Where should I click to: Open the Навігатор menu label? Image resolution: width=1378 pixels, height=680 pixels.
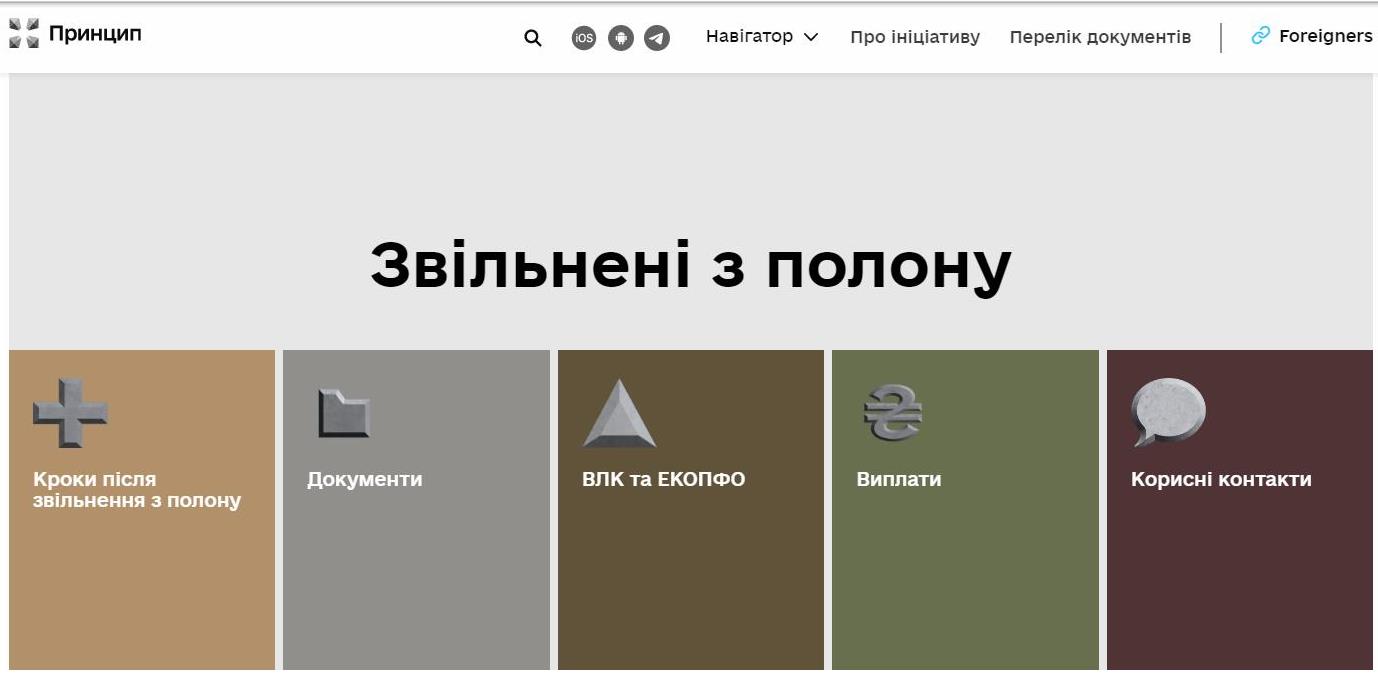click(749, 36)
